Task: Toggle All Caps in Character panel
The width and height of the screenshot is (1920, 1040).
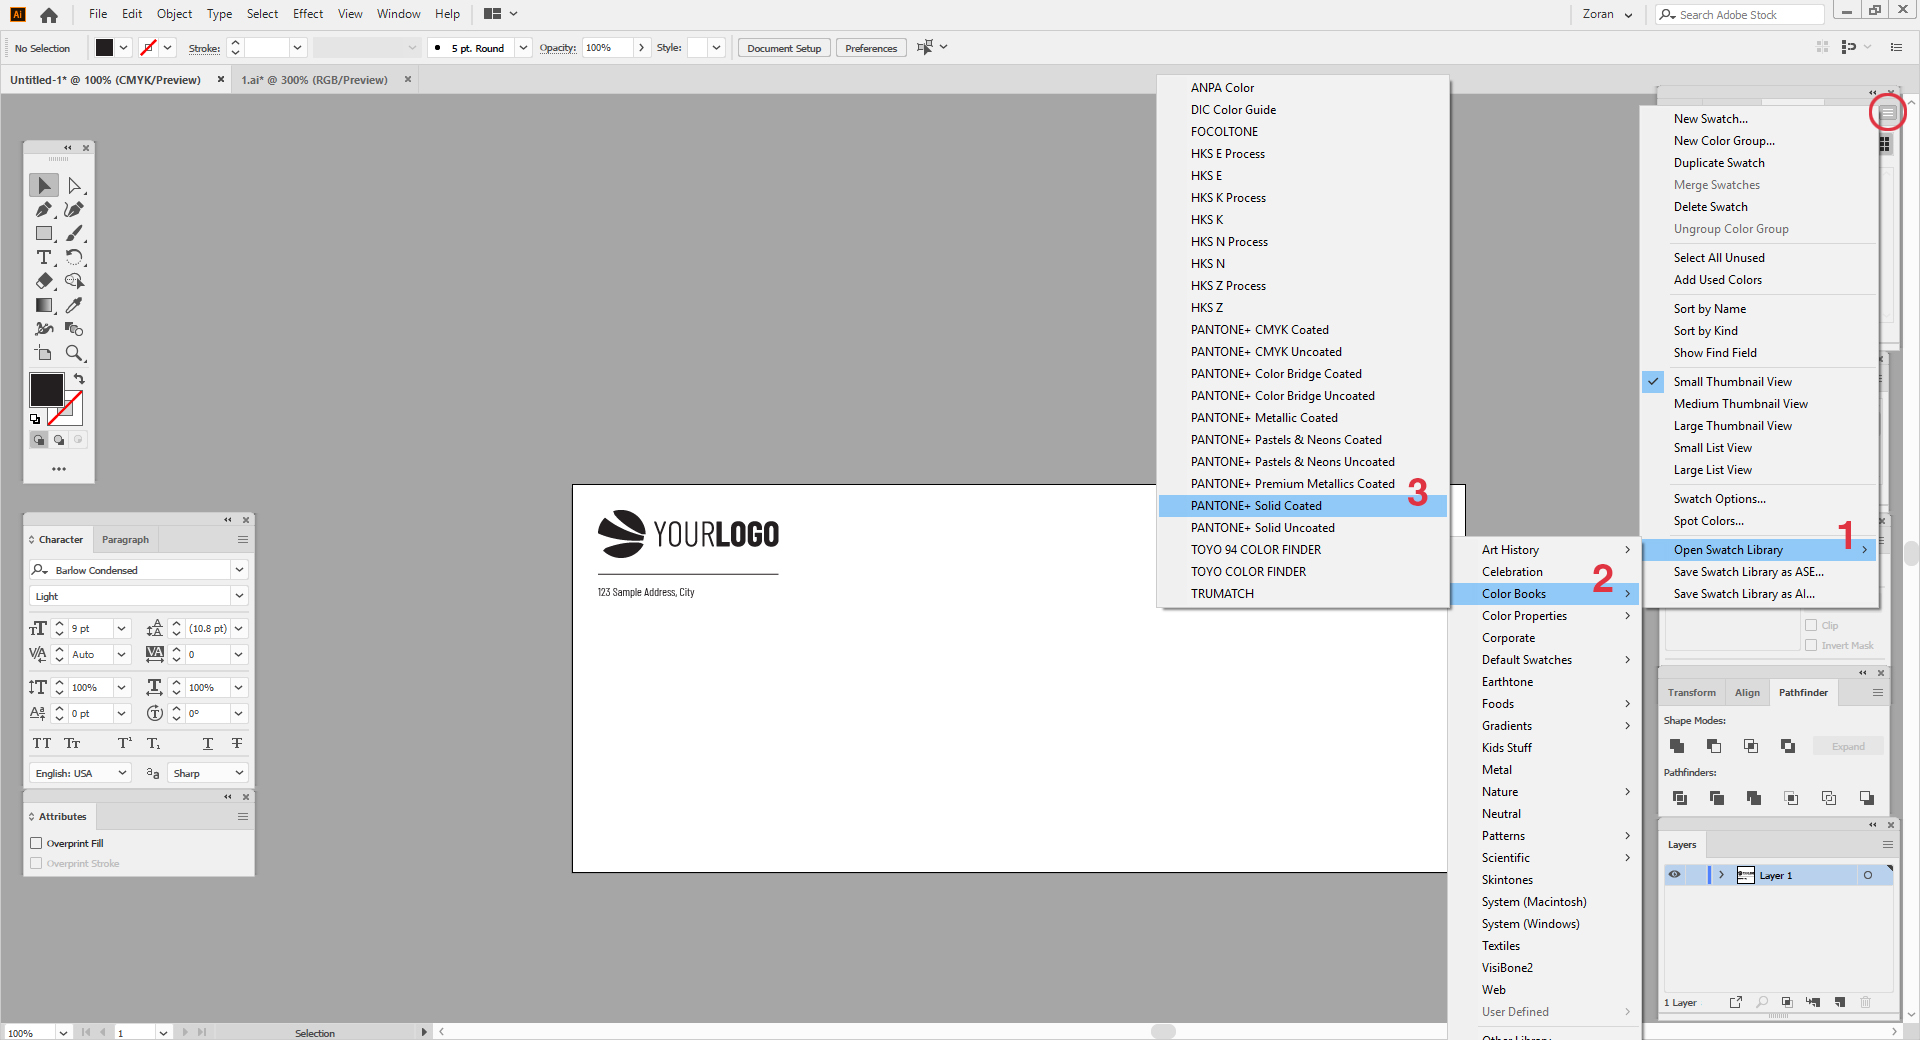Action: click(x=42, y=743)
